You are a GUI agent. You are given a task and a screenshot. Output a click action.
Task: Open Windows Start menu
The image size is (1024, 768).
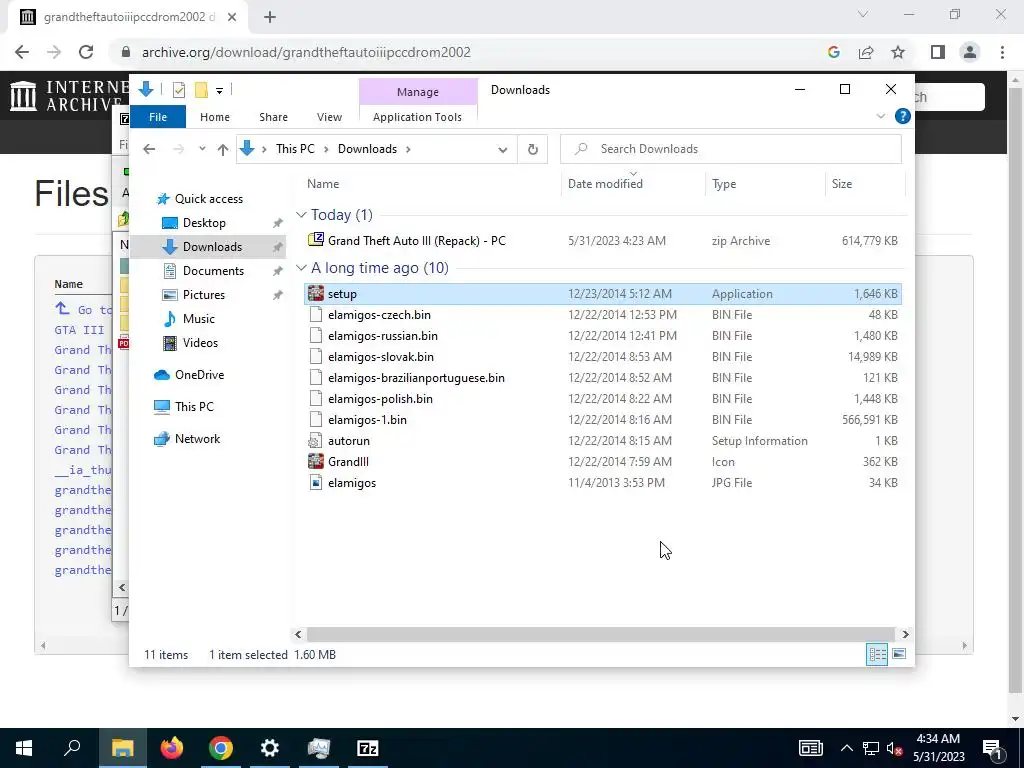point(24,748)
